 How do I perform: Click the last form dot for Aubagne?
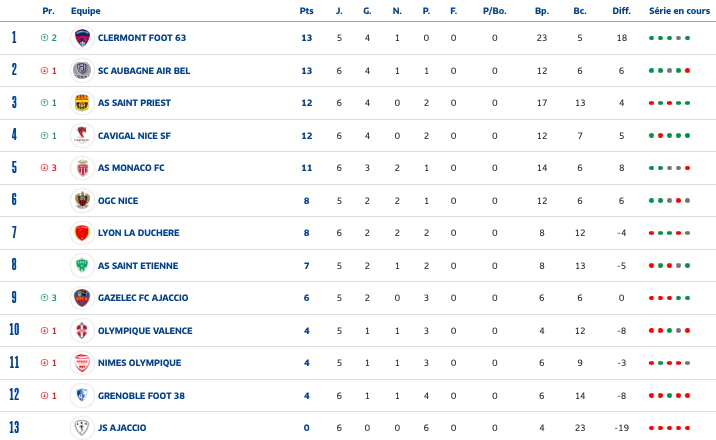(x=687, y=71)
